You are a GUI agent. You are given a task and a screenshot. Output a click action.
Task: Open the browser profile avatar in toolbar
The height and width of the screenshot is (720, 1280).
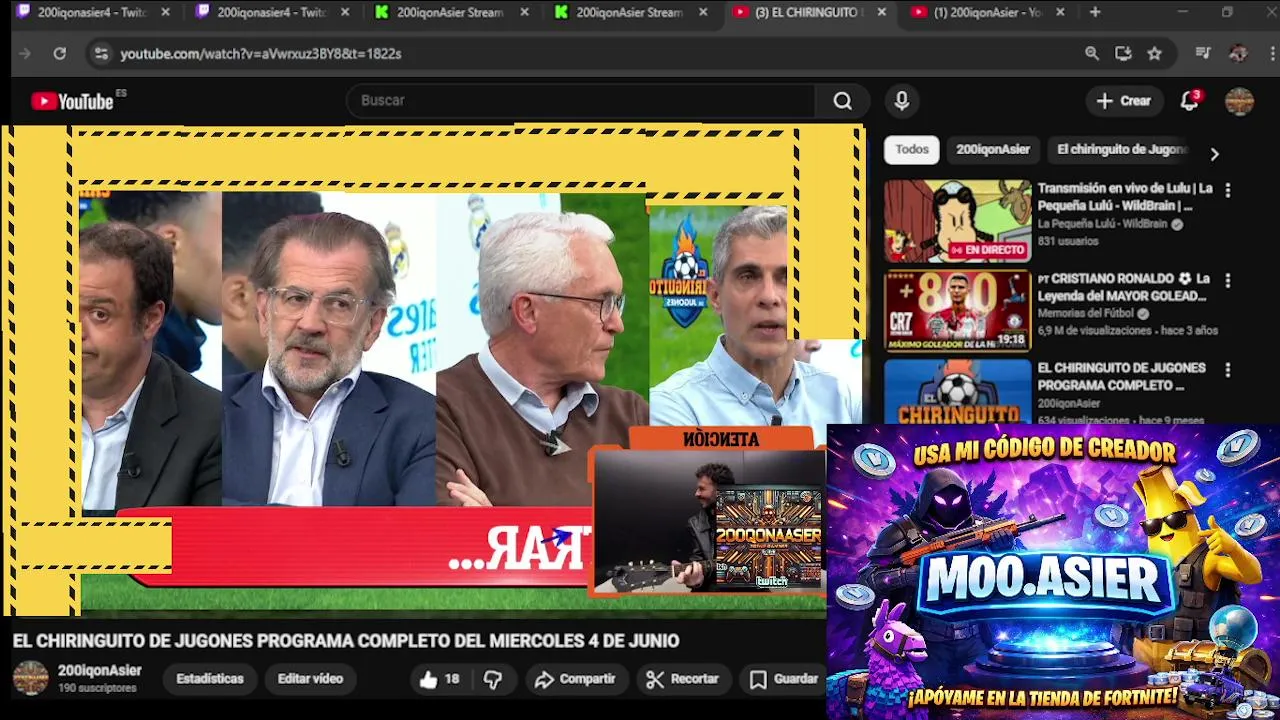(1238, 54)
